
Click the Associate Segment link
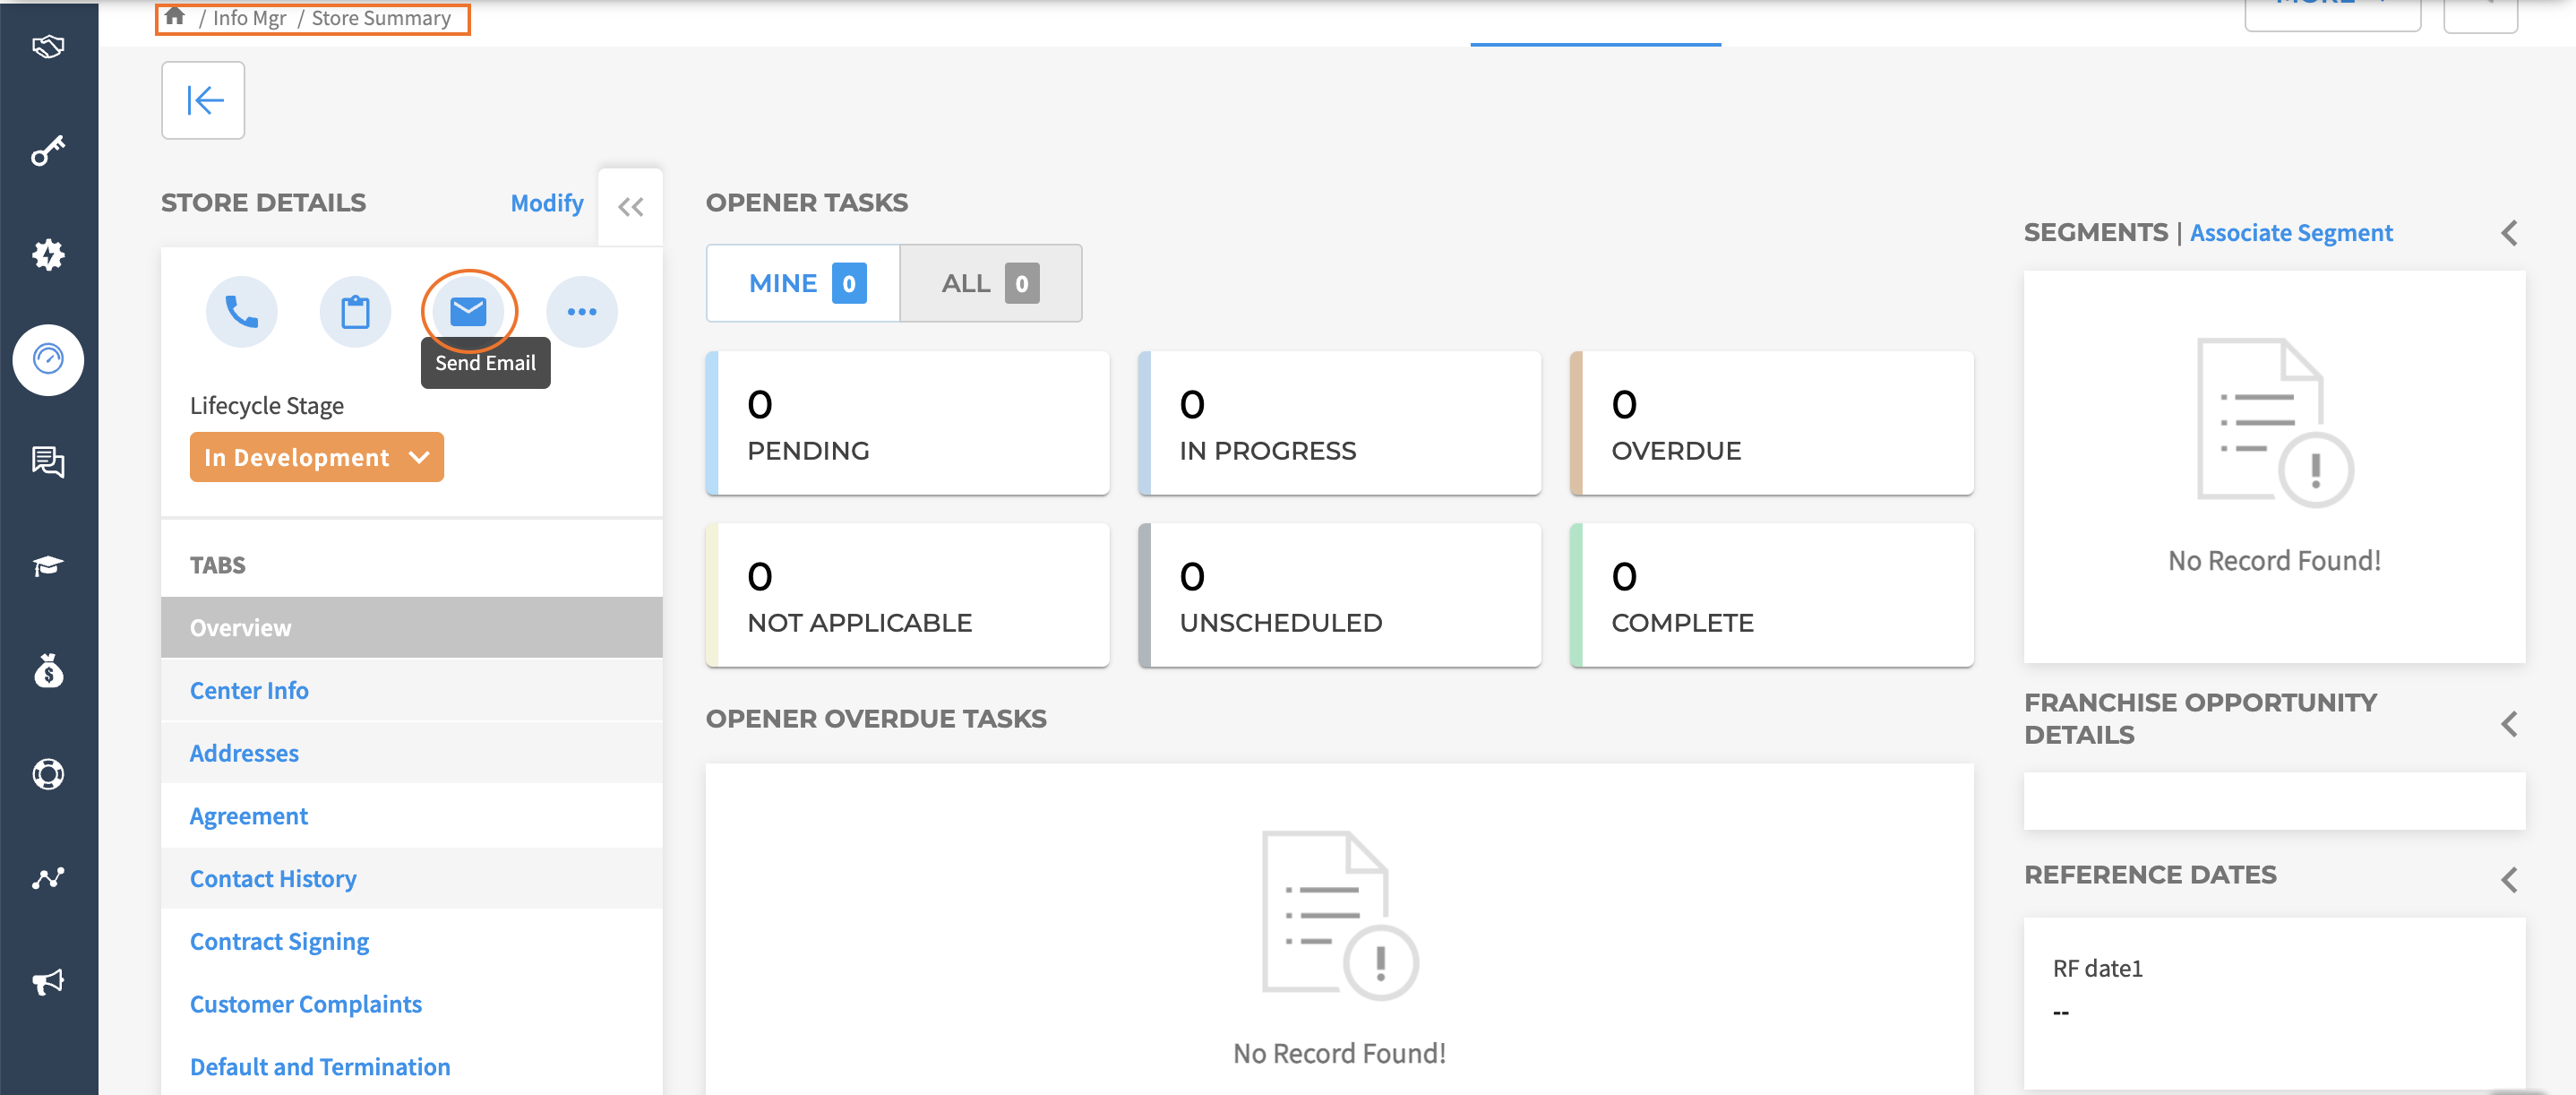(x=2291, y=233)
